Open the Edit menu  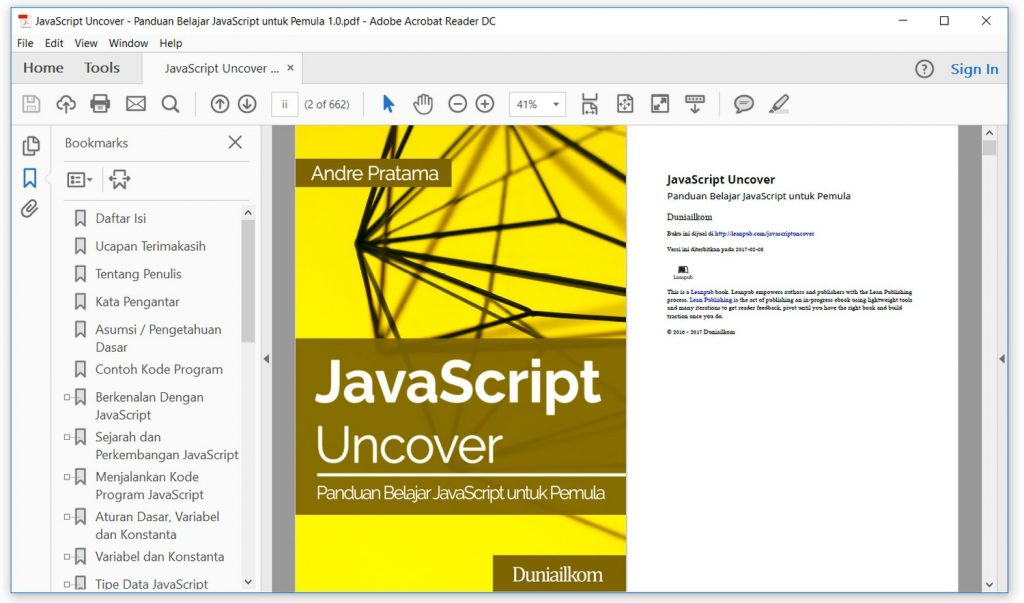(54, 43)
